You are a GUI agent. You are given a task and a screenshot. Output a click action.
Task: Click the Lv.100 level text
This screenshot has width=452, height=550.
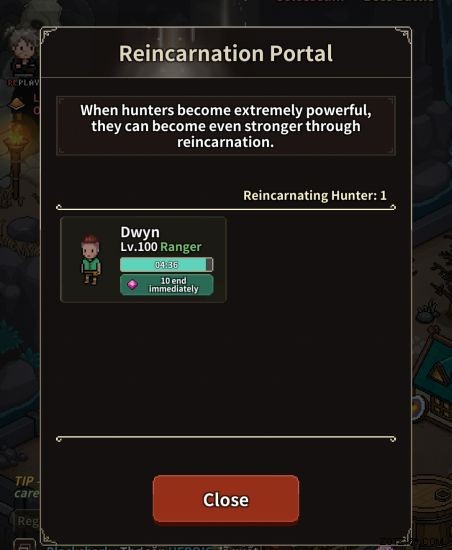click(x=139, y=247)
